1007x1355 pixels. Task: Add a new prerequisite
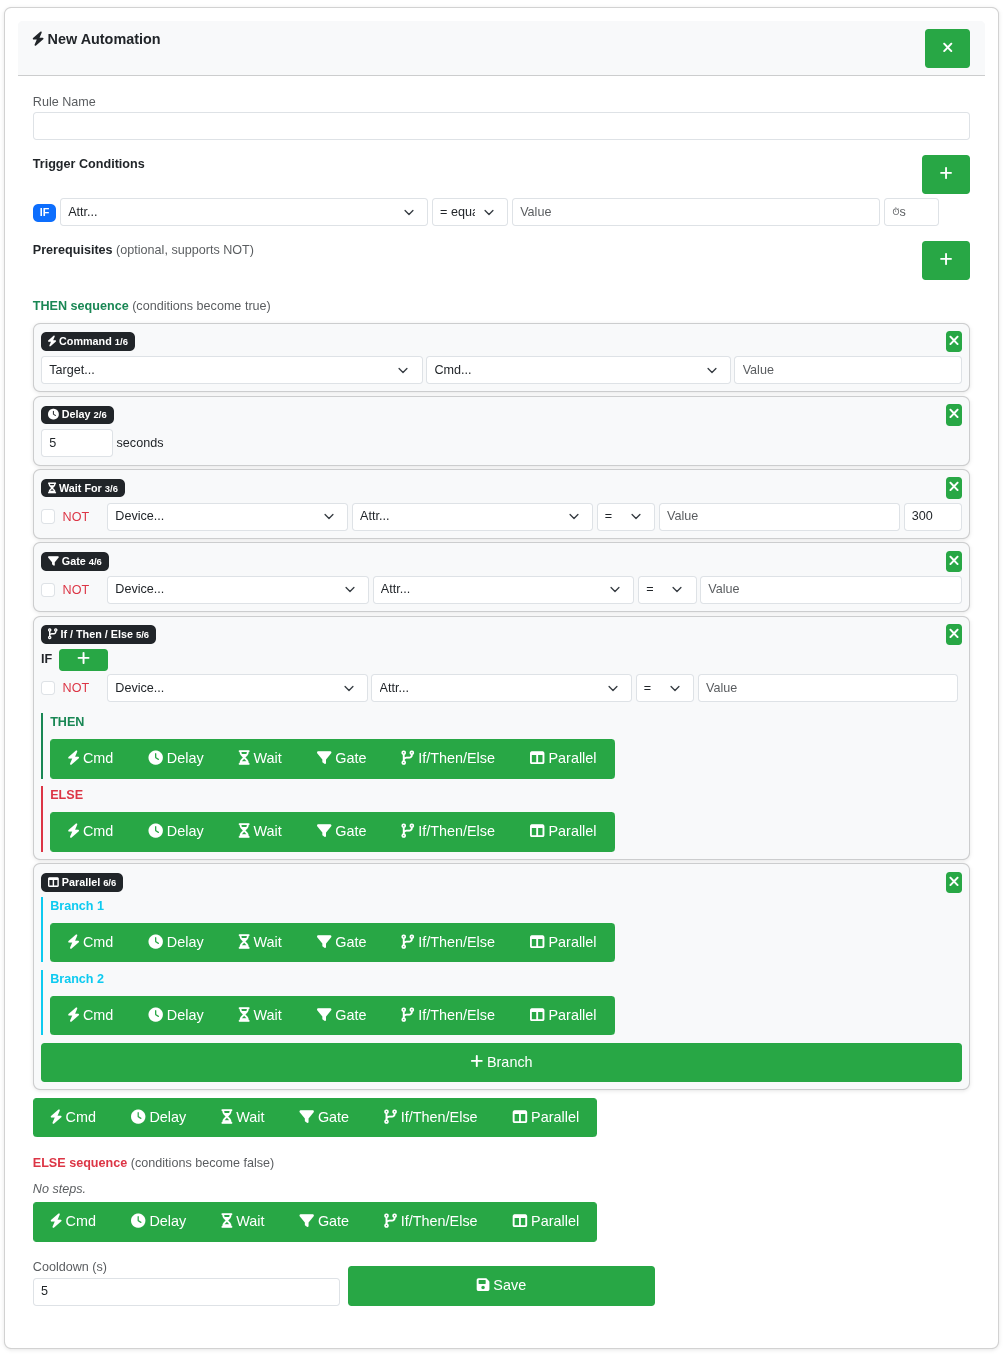pyautogui.click(x=946, y=260)
